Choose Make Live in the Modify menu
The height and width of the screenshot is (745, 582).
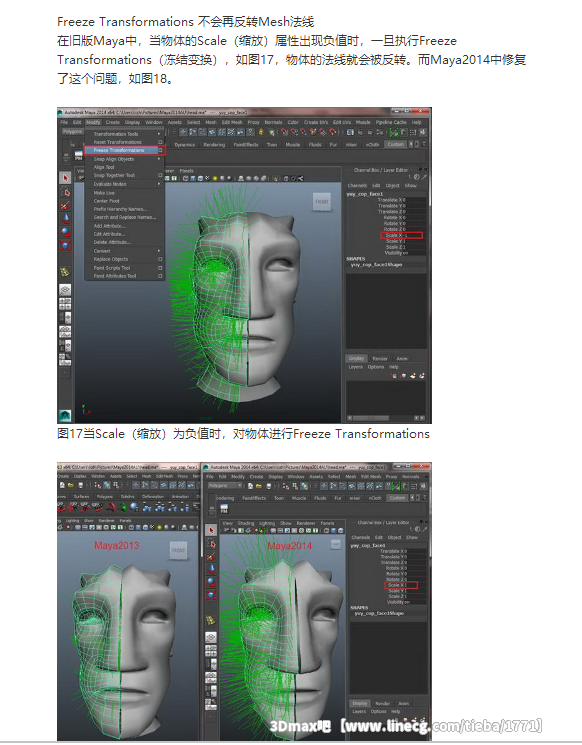pos(104,193)
